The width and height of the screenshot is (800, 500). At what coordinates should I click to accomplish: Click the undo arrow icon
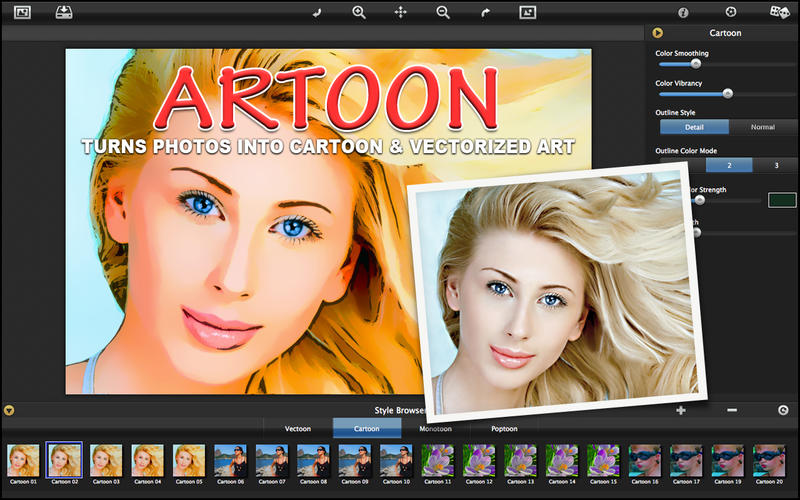317,13
